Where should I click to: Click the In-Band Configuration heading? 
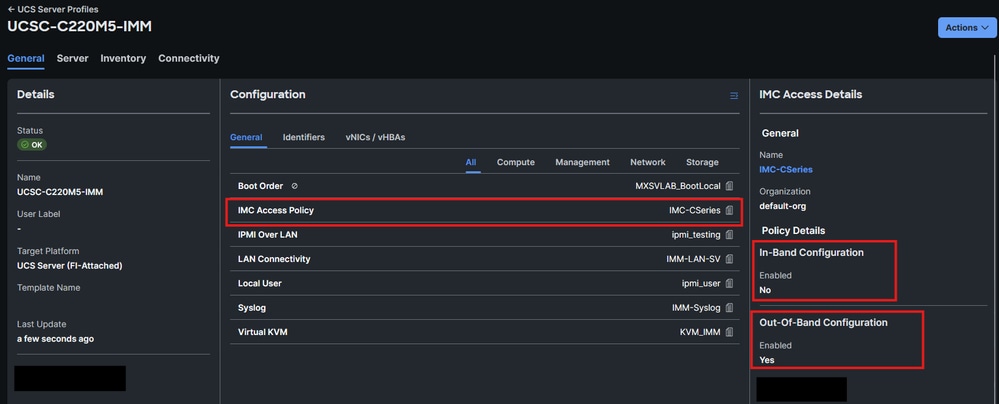click(x=811, y=252)
